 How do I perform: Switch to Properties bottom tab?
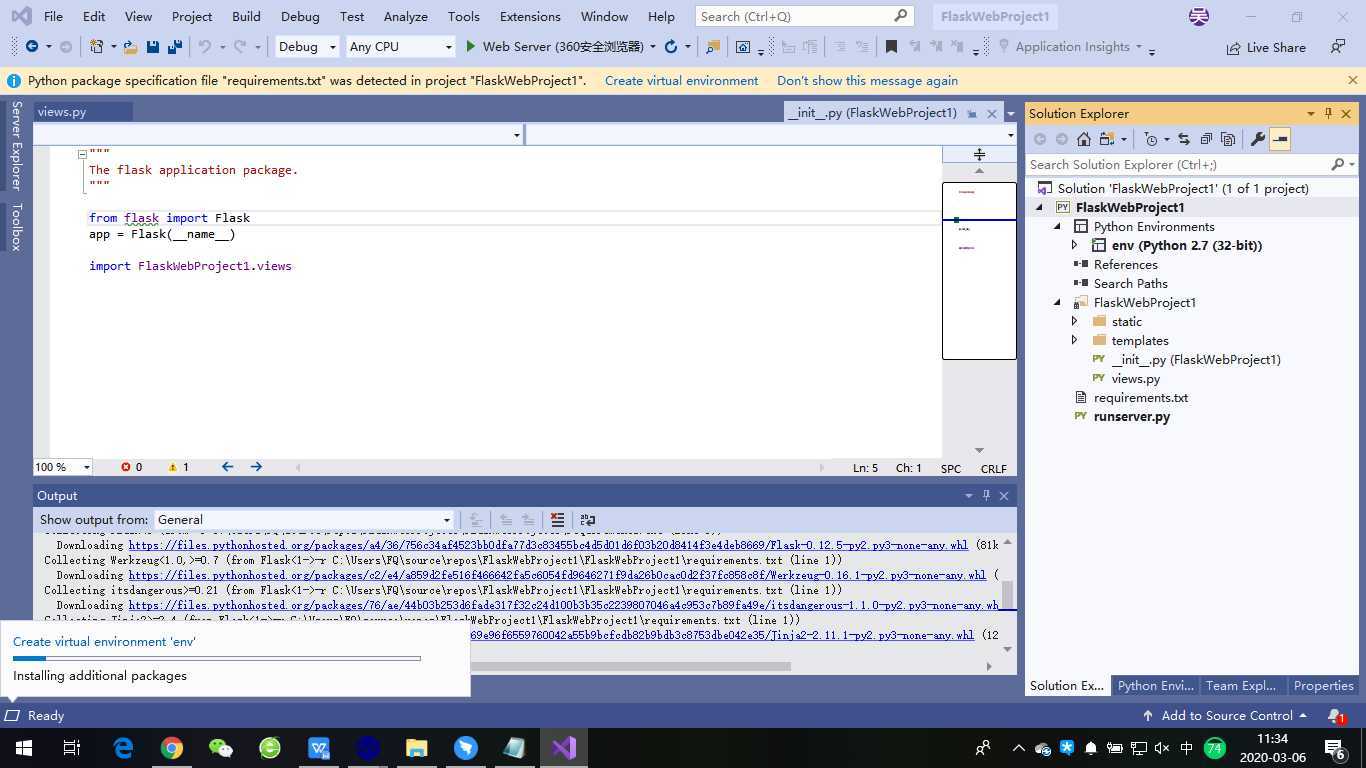click(x=1323, y=686)
